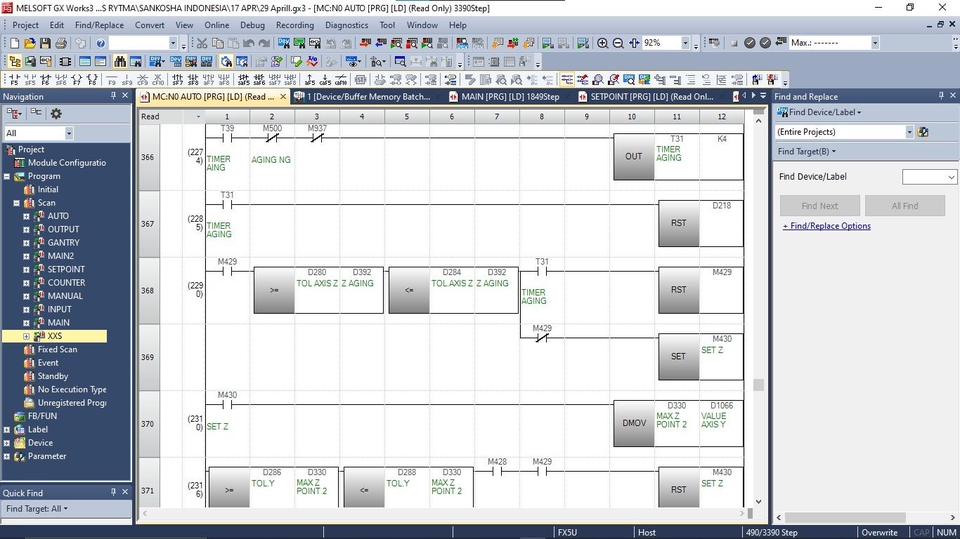
Task: Open the Convert menu
Action: point(149,25)
